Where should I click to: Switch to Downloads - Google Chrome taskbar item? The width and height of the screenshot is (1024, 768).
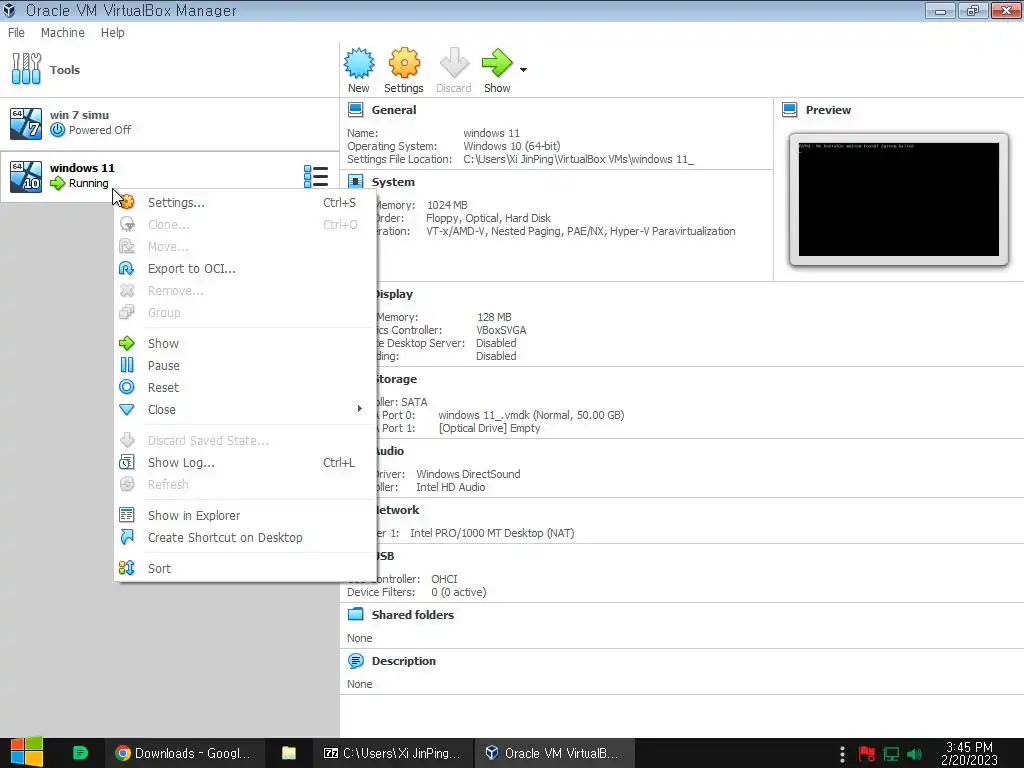coord(184,753)
